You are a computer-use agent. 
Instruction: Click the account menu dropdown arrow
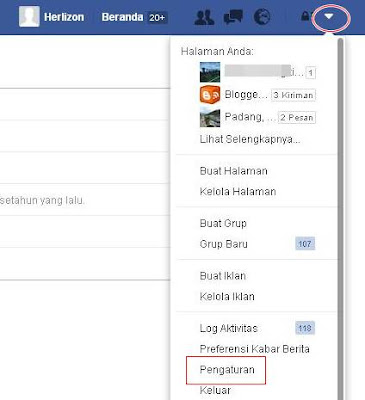[329, 16]
